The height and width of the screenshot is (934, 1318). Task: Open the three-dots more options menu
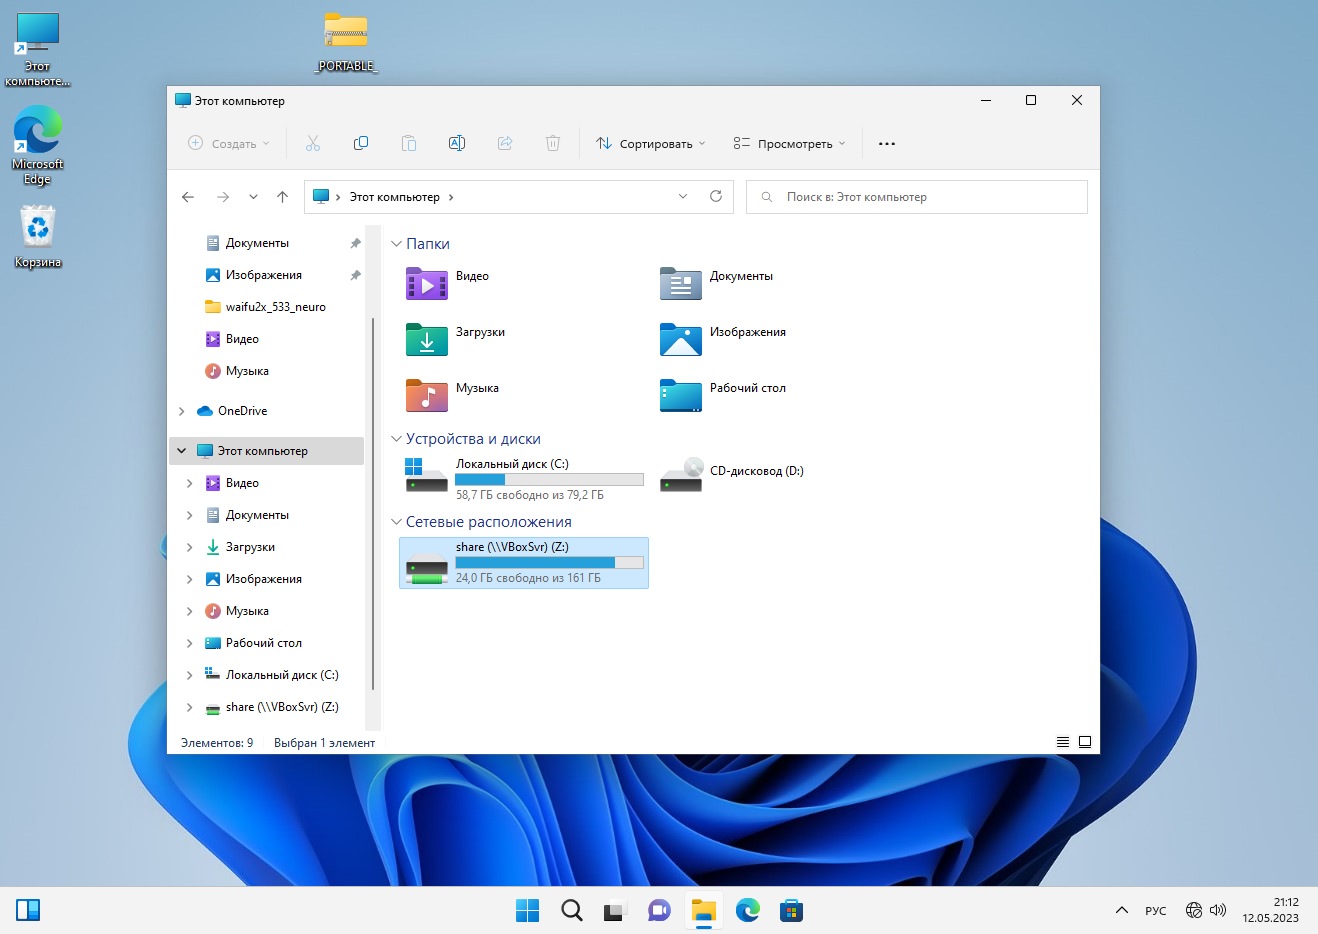887,143
